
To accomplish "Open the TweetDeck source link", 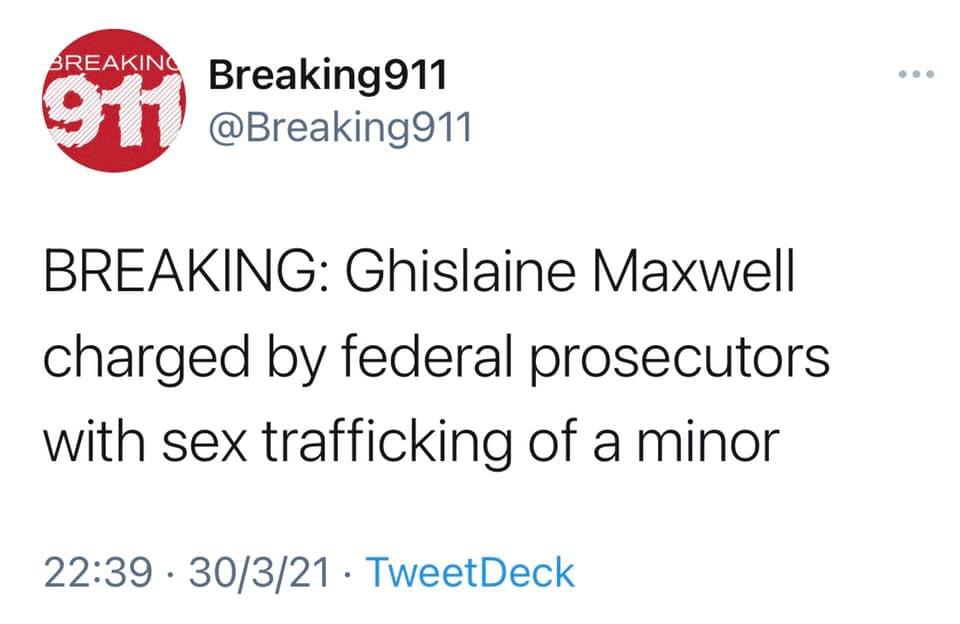I will [471, 573].
